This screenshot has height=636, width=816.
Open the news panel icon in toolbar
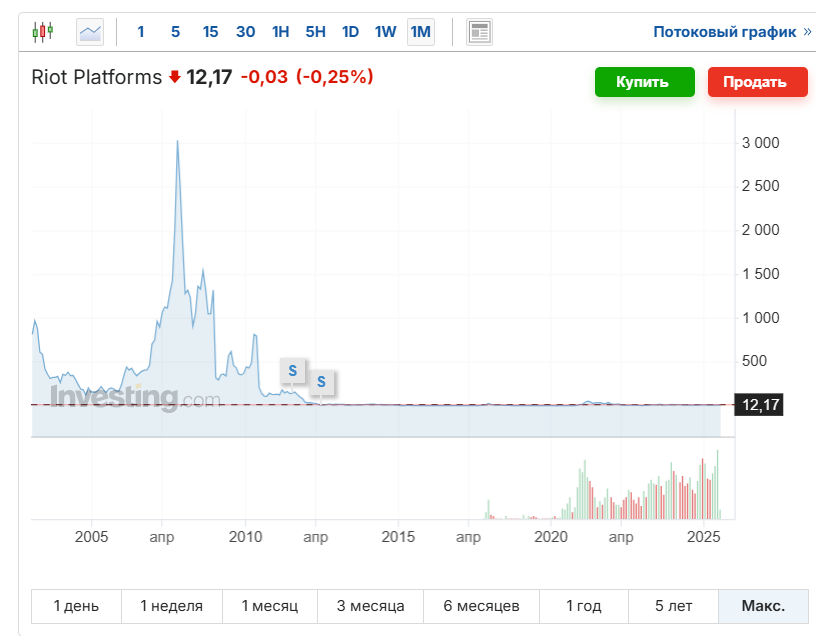pos(479,32)
